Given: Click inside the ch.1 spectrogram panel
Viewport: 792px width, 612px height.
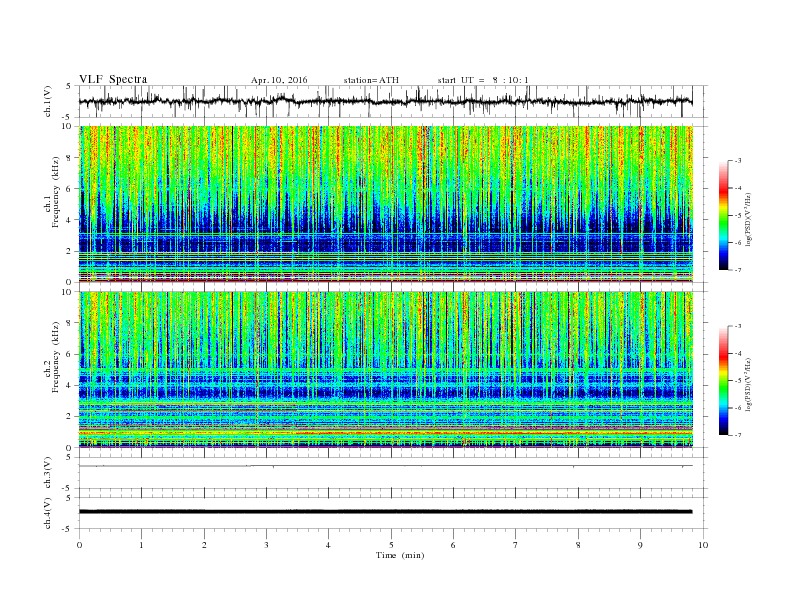Looking at the screenshot, I should (x=386, y=203).
